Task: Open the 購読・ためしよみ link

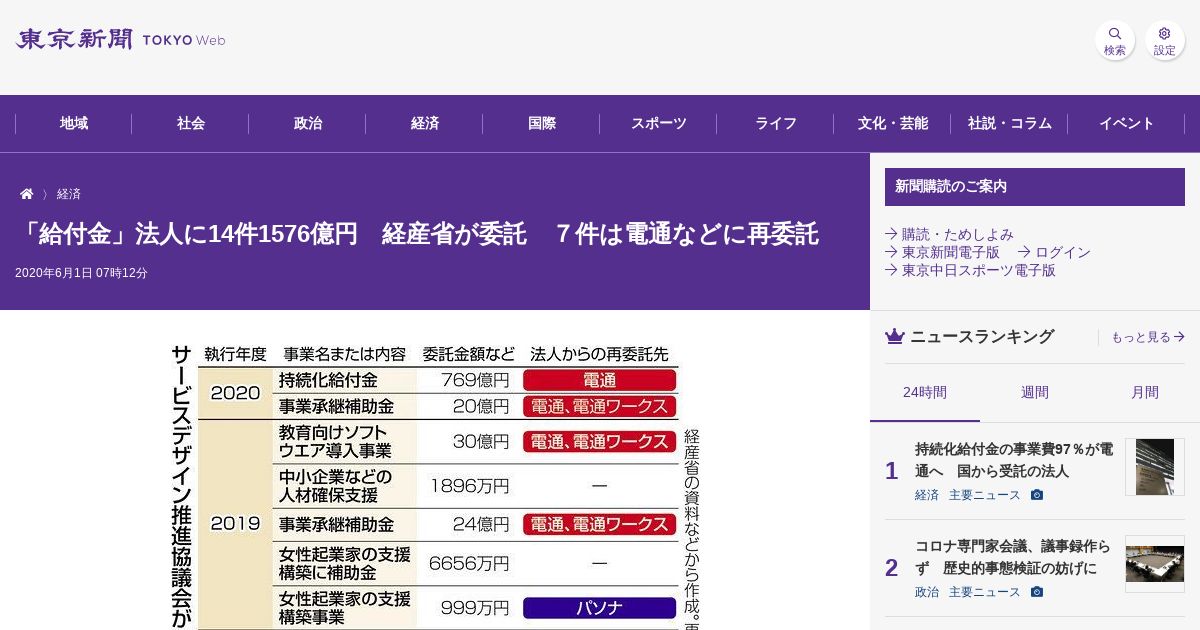Action: click(950, 234)
